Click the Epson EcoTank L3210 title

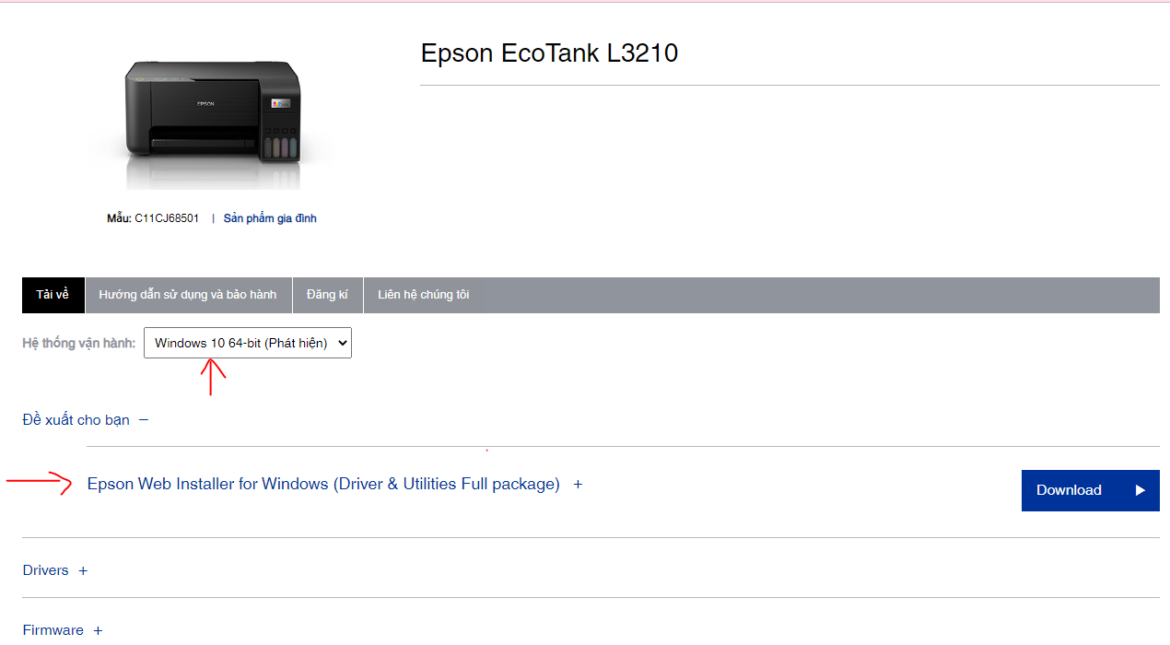[549, 53]
